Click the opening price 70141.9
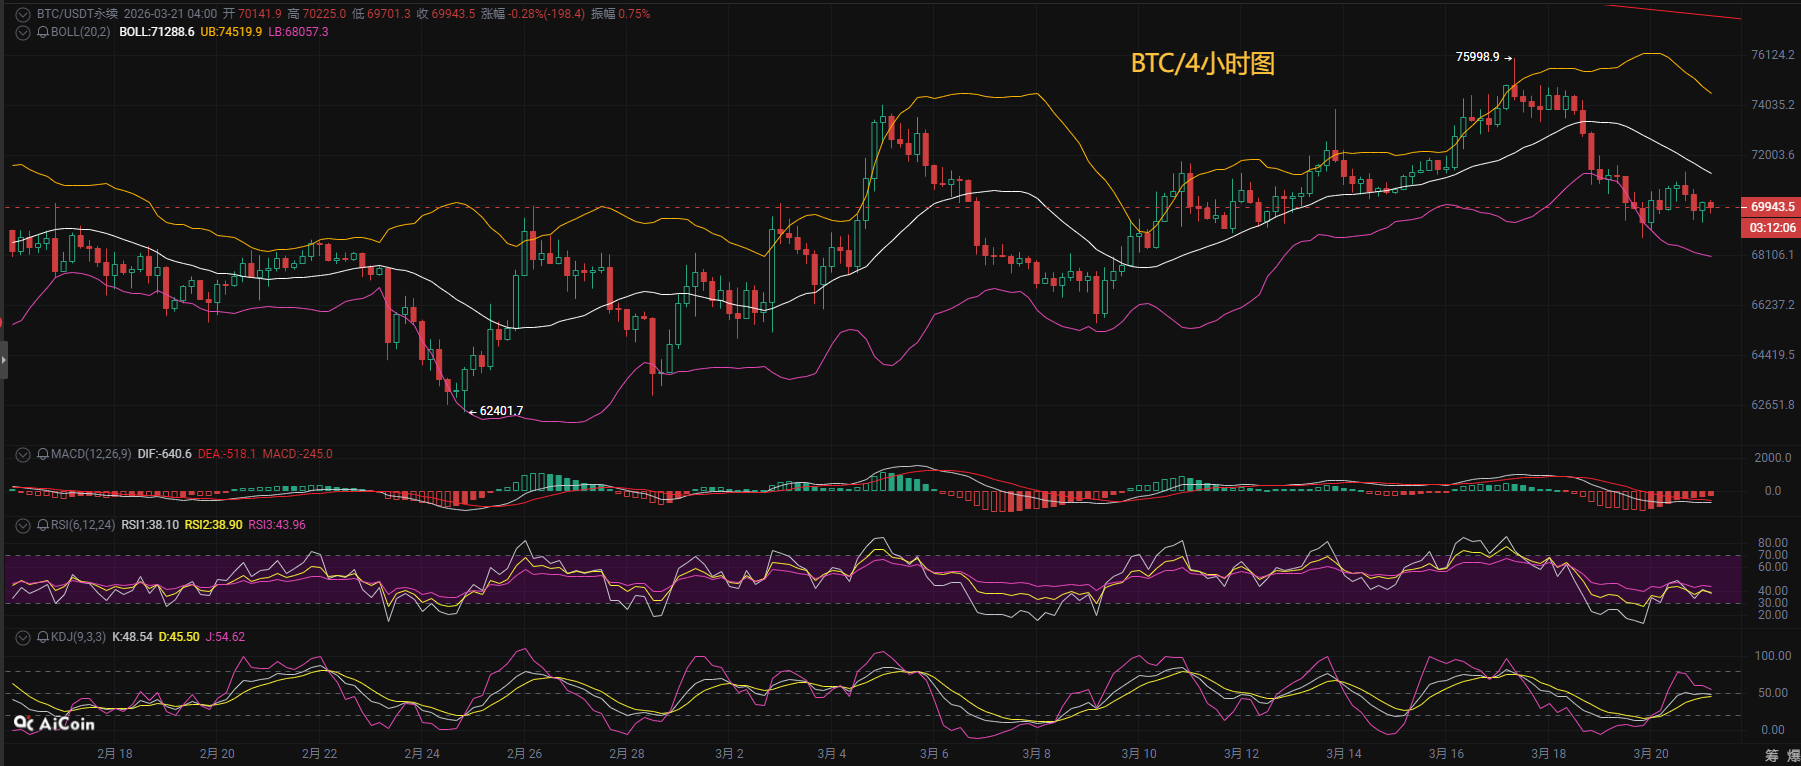 tap(260, 14)
